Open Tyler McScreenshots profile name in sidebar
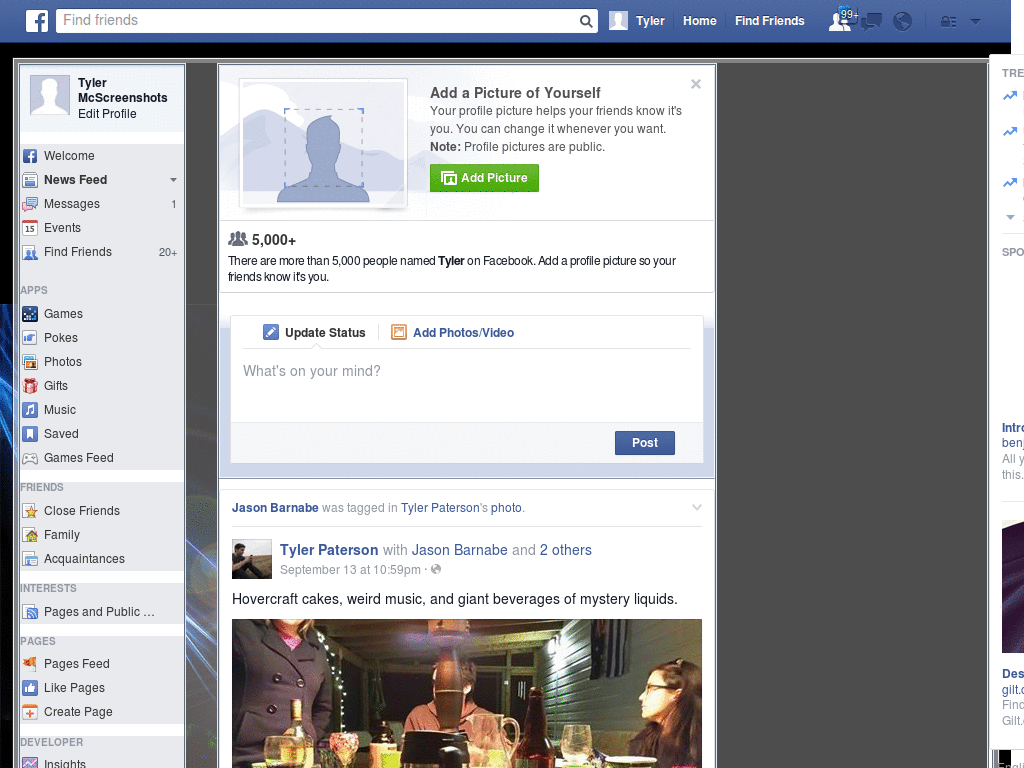The width and height of the screenshot is (1024, 768). point(122,90)
